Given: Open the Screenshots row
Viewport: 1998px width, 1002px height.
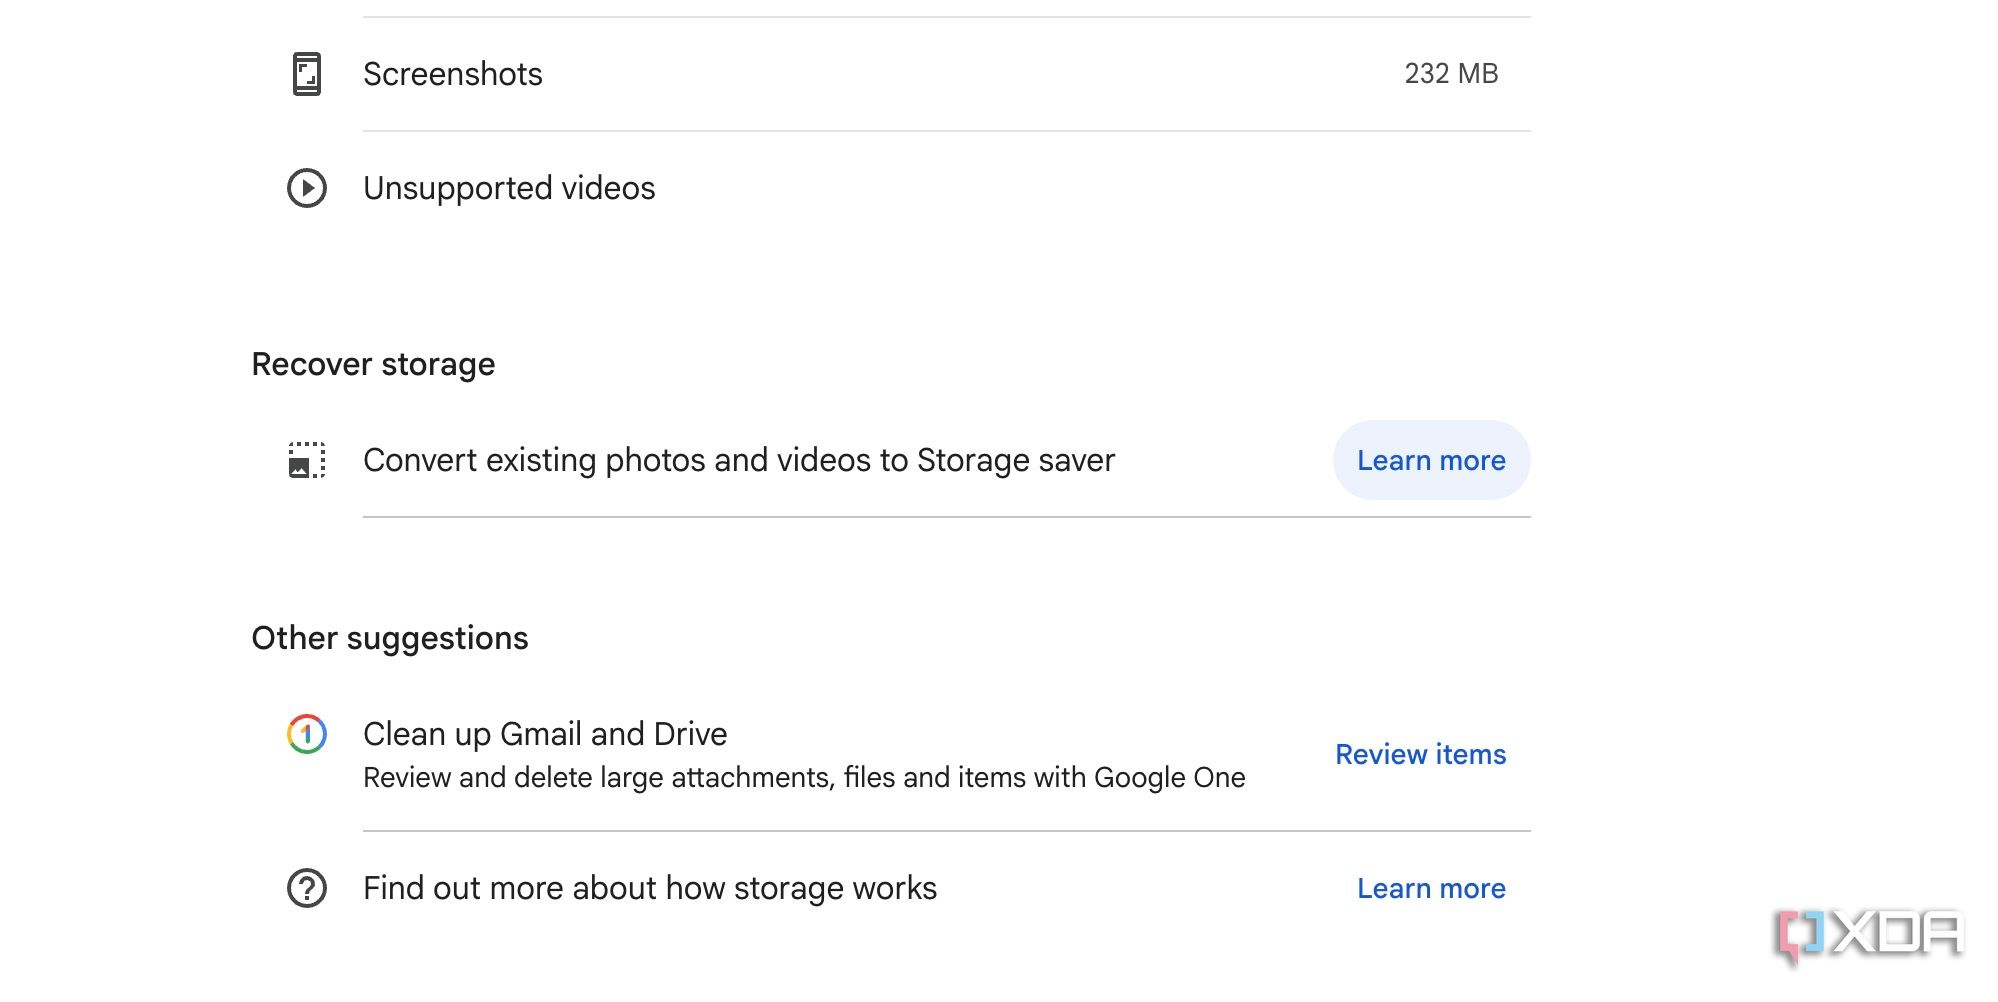Looking at the screenshot, I should coord(890,74).
